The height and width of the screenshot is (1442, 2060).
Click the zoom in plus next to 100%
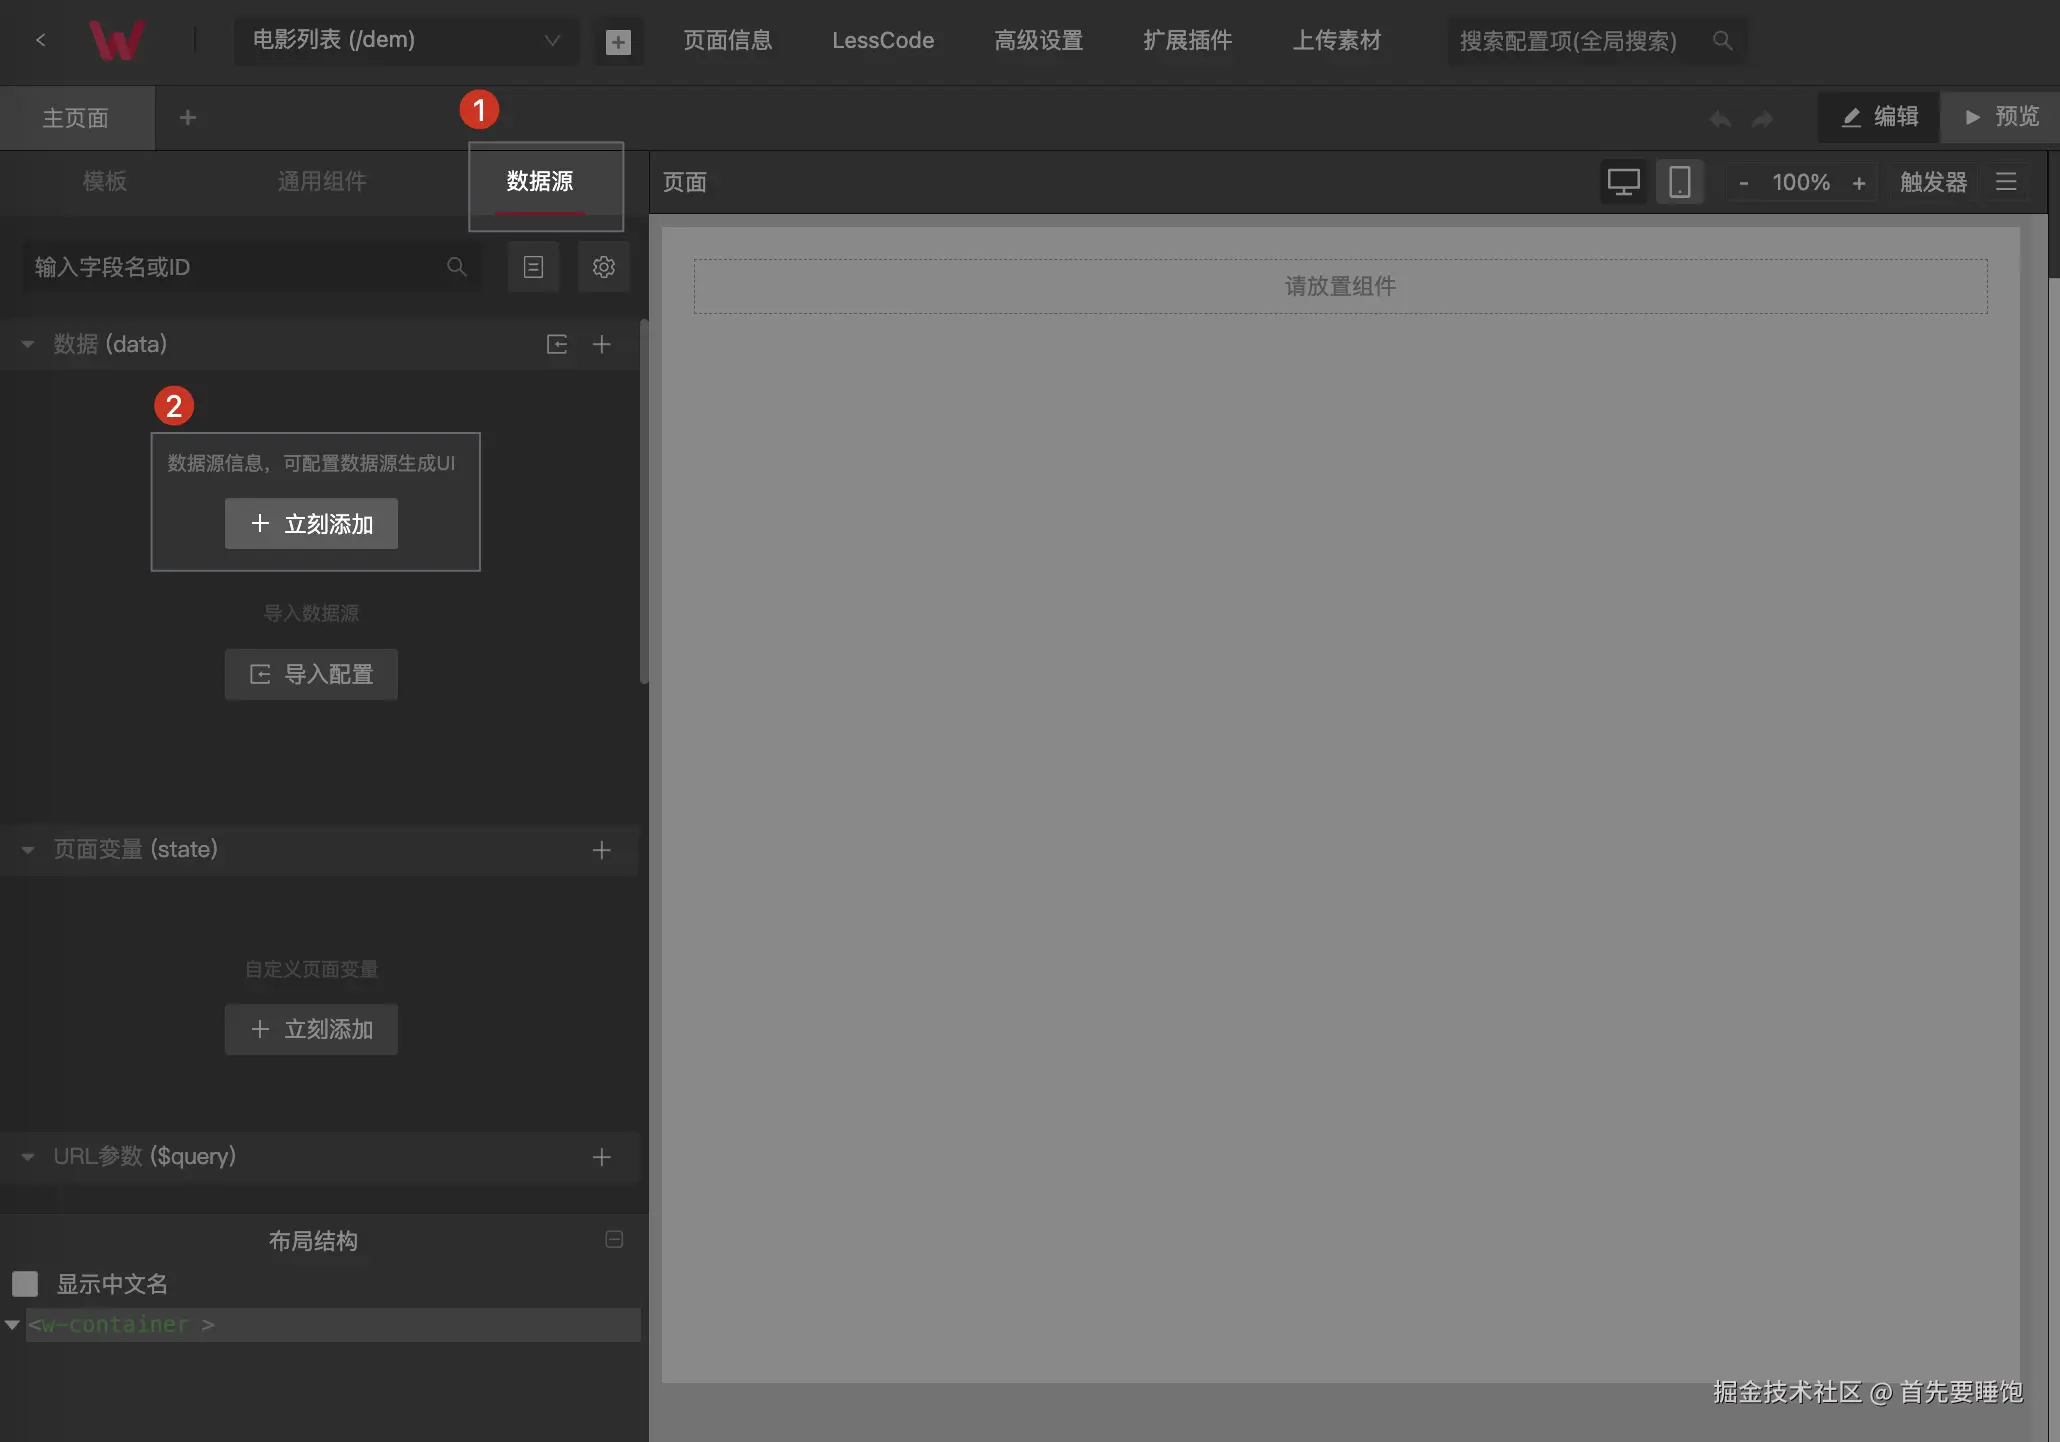click(1858, 183)
